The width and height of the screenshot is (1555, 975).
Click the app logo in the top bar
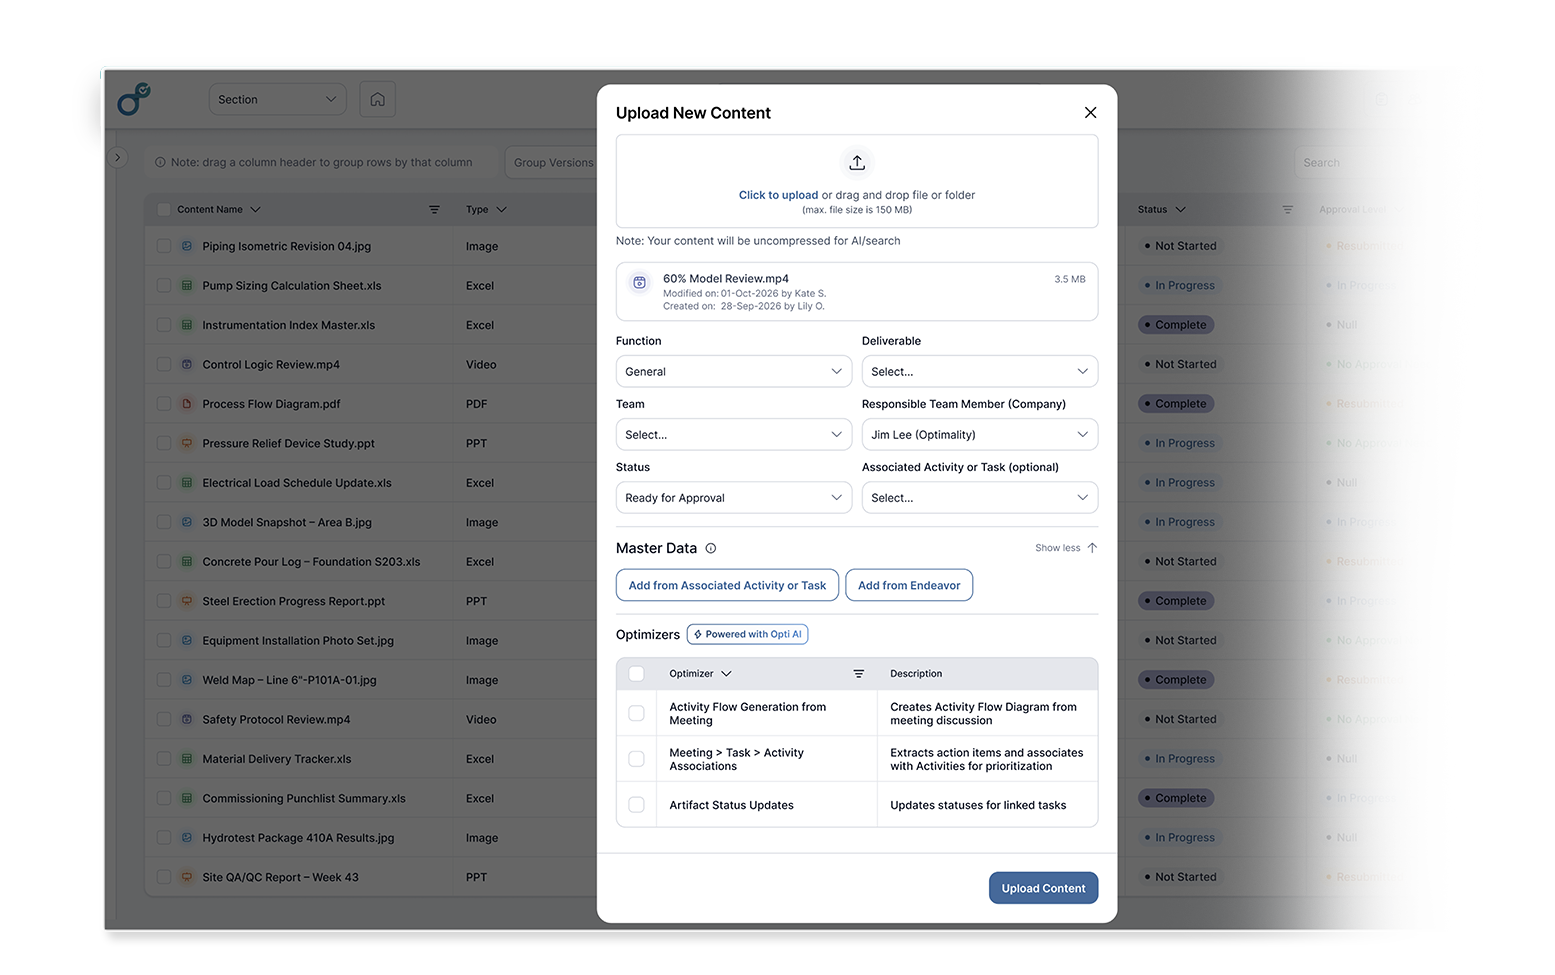pyautogui.click(x=134, y=99)
